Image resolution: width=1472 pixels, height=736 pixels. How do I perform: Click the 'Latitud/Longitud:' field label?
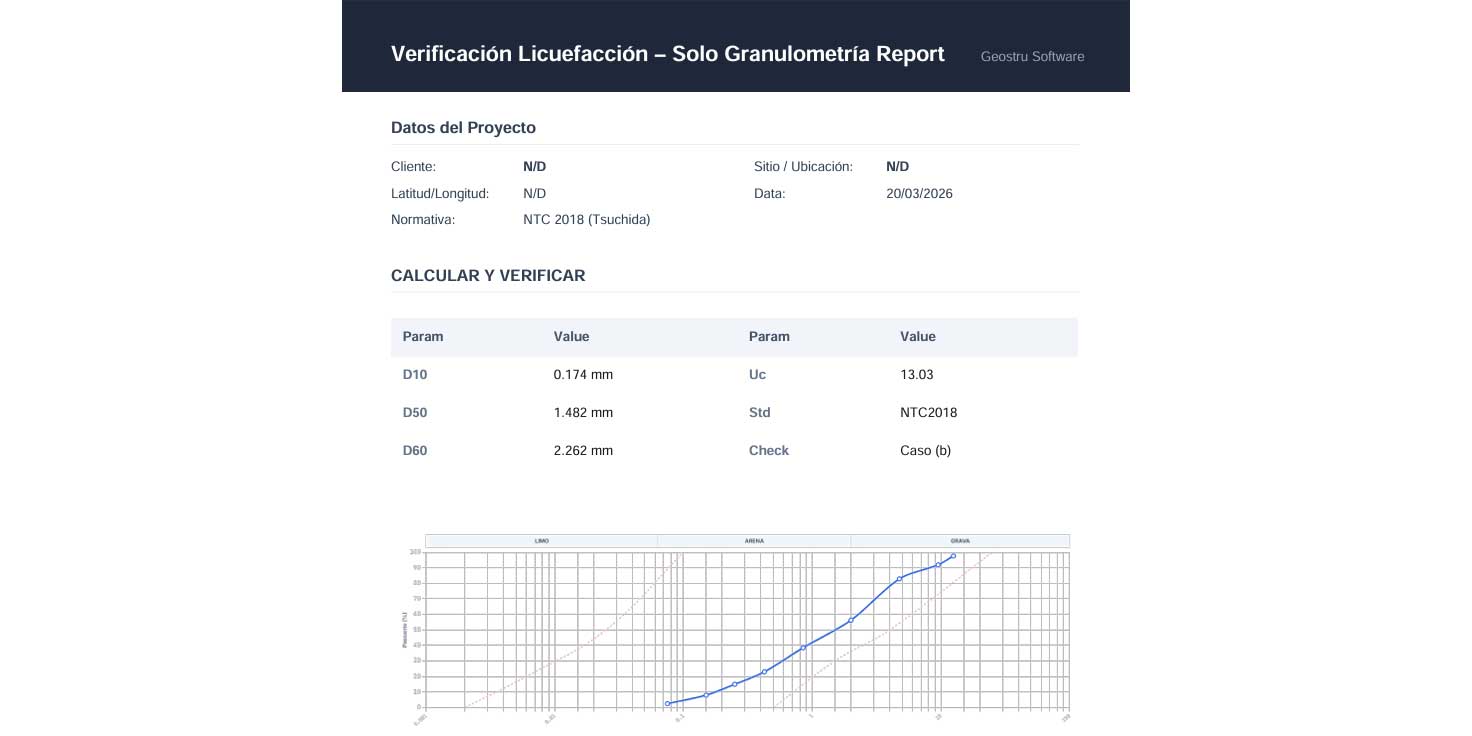(x=440, y=193)
